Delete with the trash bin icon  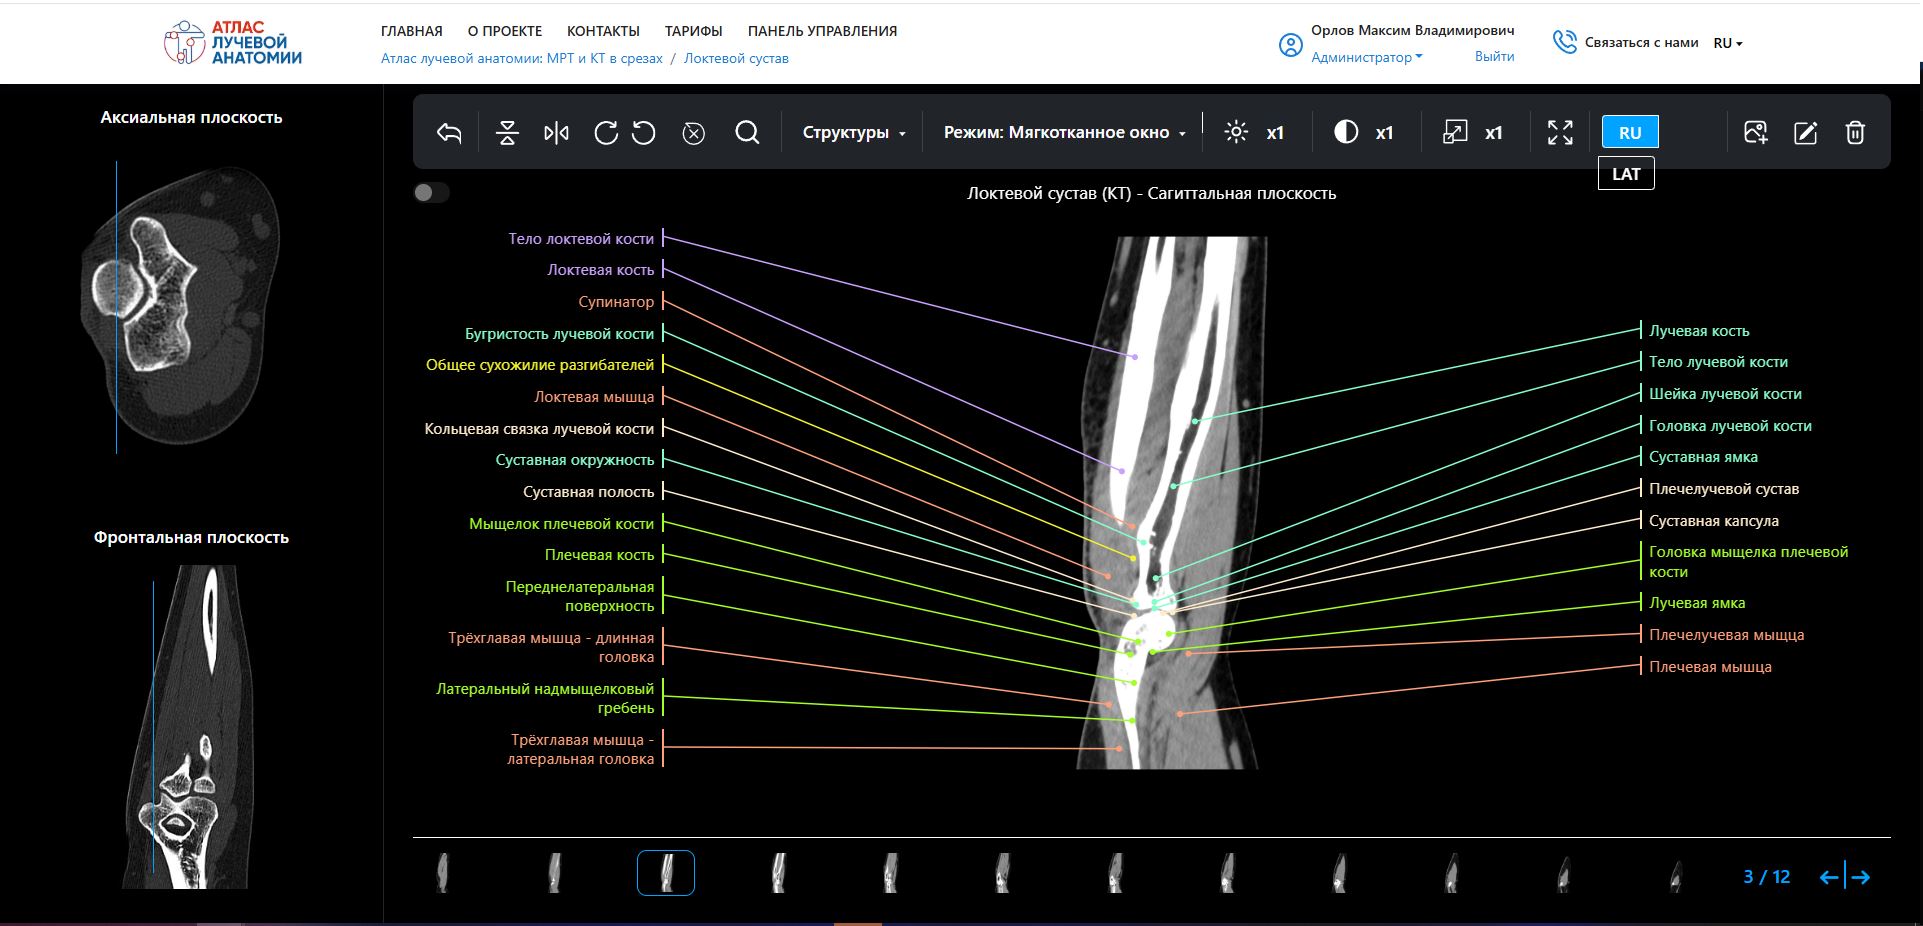click(1854, 133)
